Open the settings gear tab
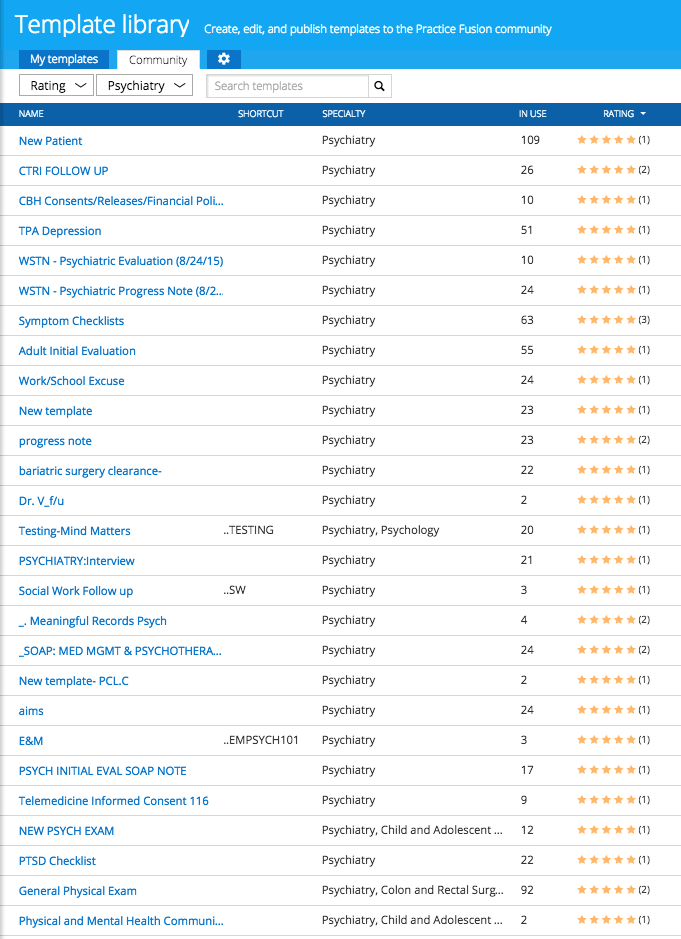The image size is (681, 939). 224,59
